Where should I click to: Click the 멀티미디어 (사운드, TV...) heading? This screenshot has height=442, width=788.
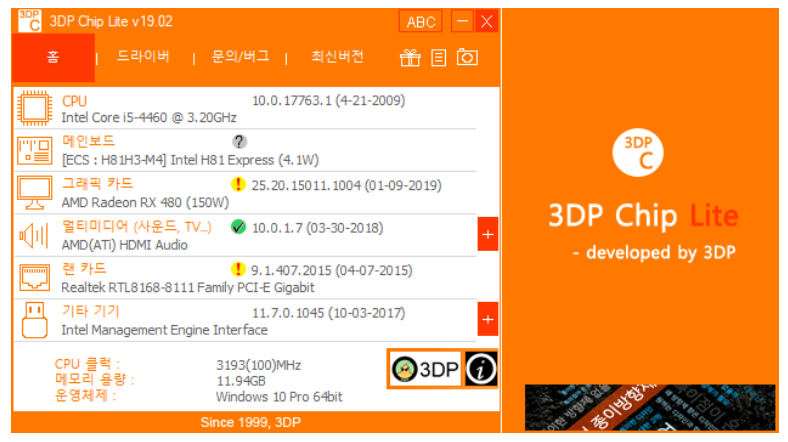tap(137, 227)
